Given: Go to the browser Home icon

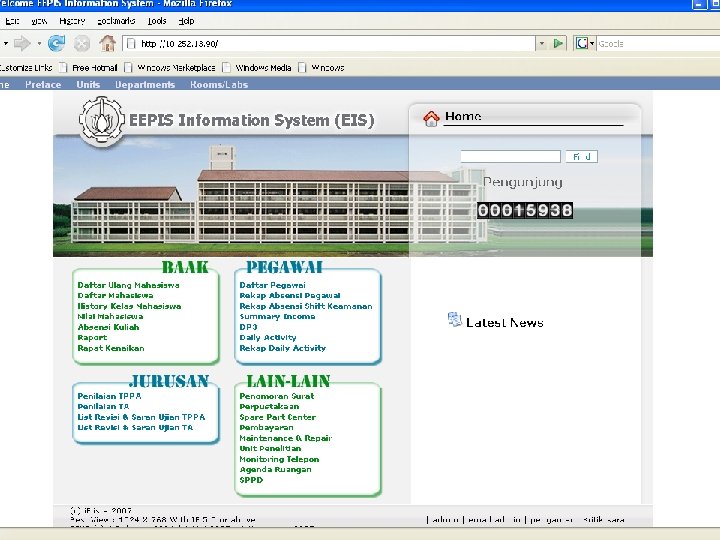Looking at the screenshot, I should coord(108,43).
